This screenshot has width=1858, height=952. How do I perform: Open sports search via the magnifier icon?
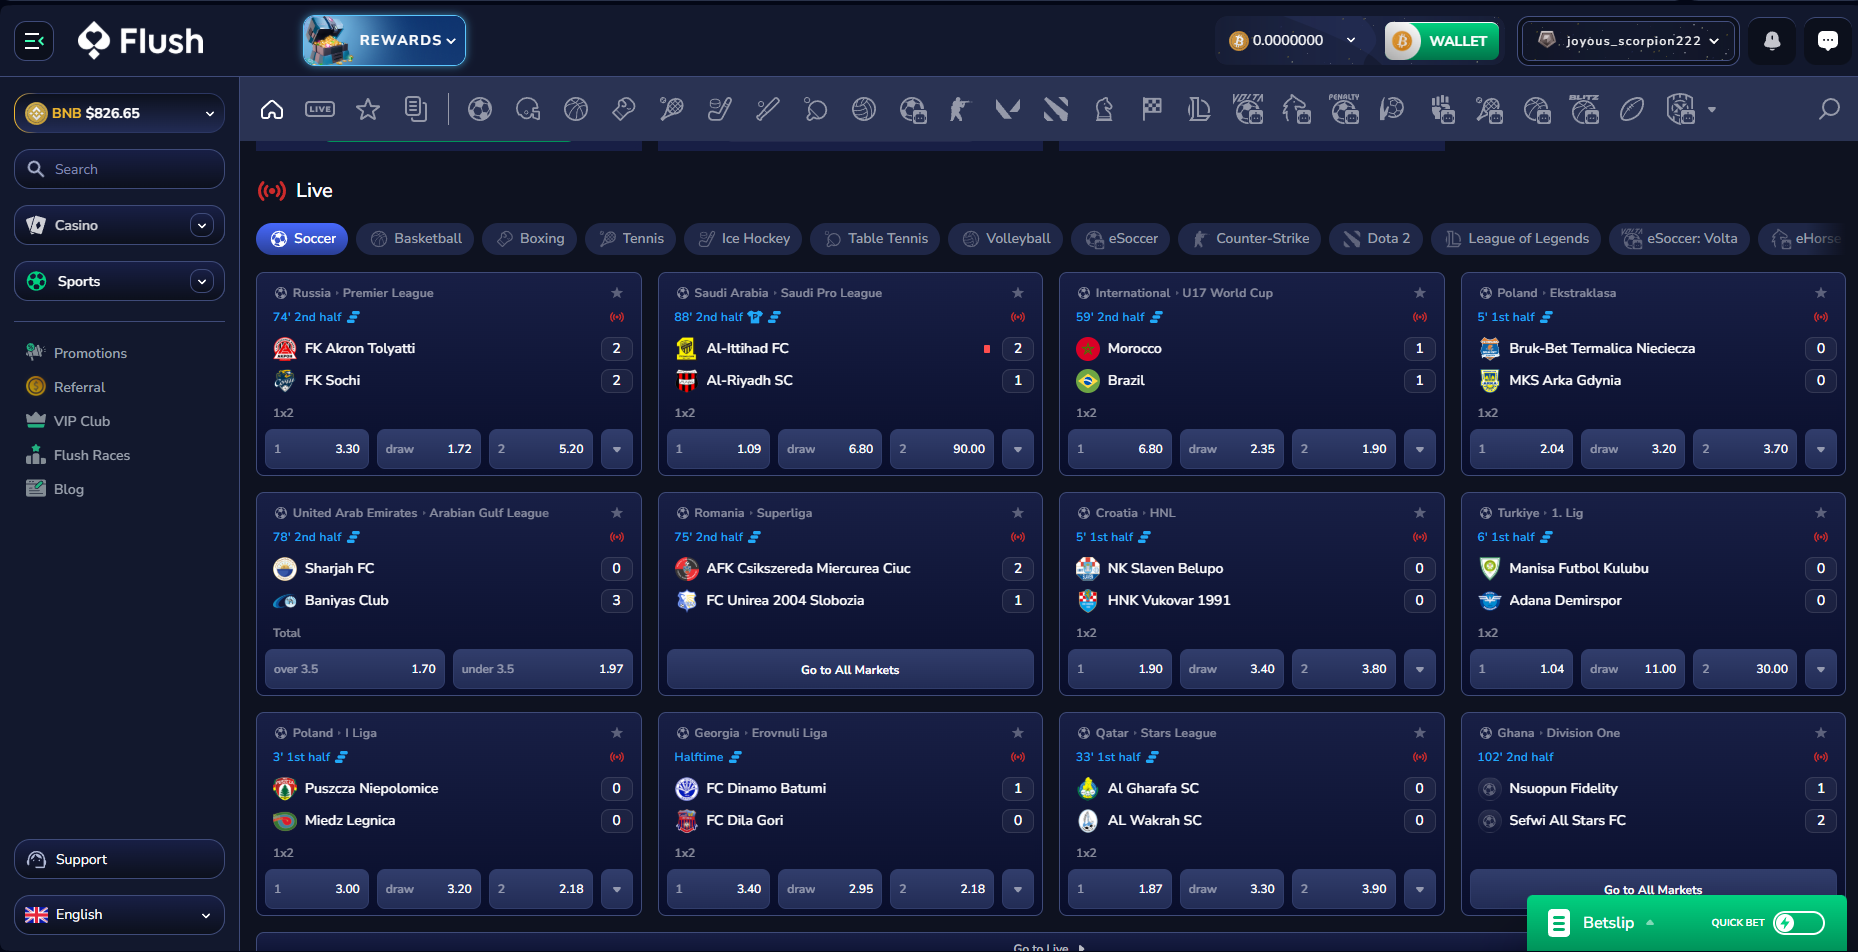(x=1829, y=109)
